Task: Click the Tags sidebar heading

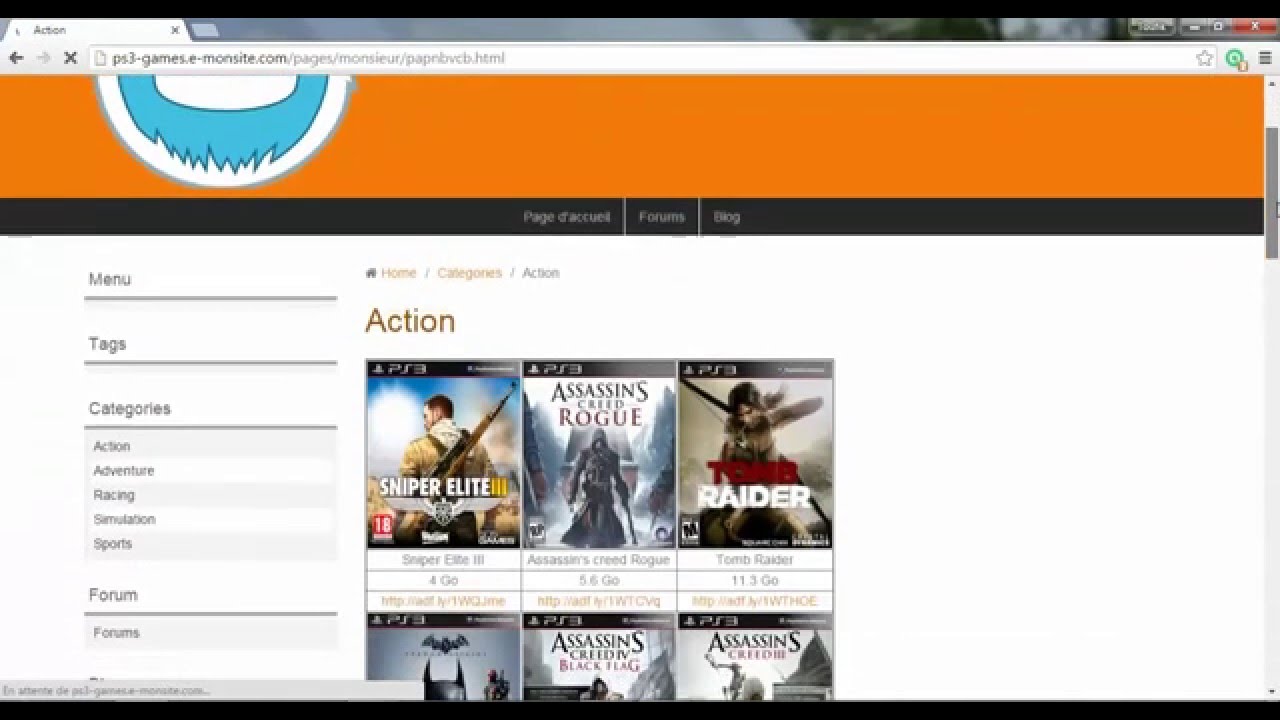Action: 107,344
